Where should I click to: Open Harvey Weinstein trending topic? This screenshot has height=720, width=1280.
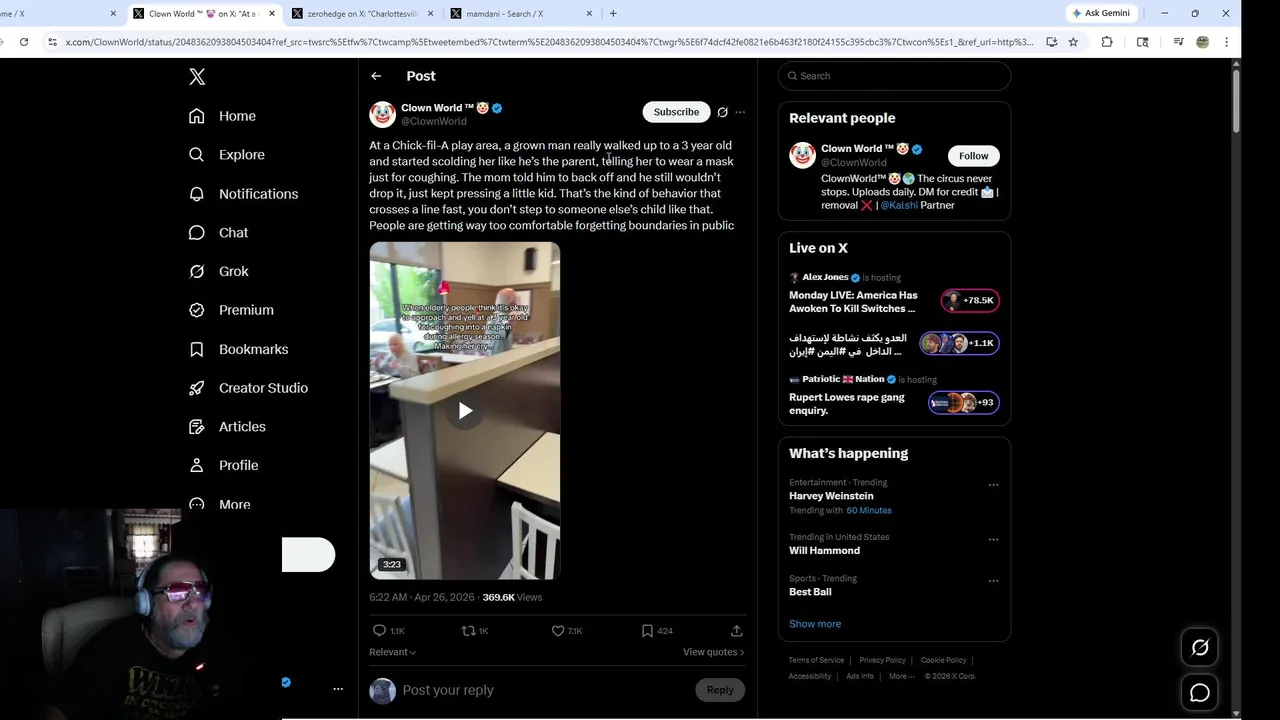click(831, 496)
